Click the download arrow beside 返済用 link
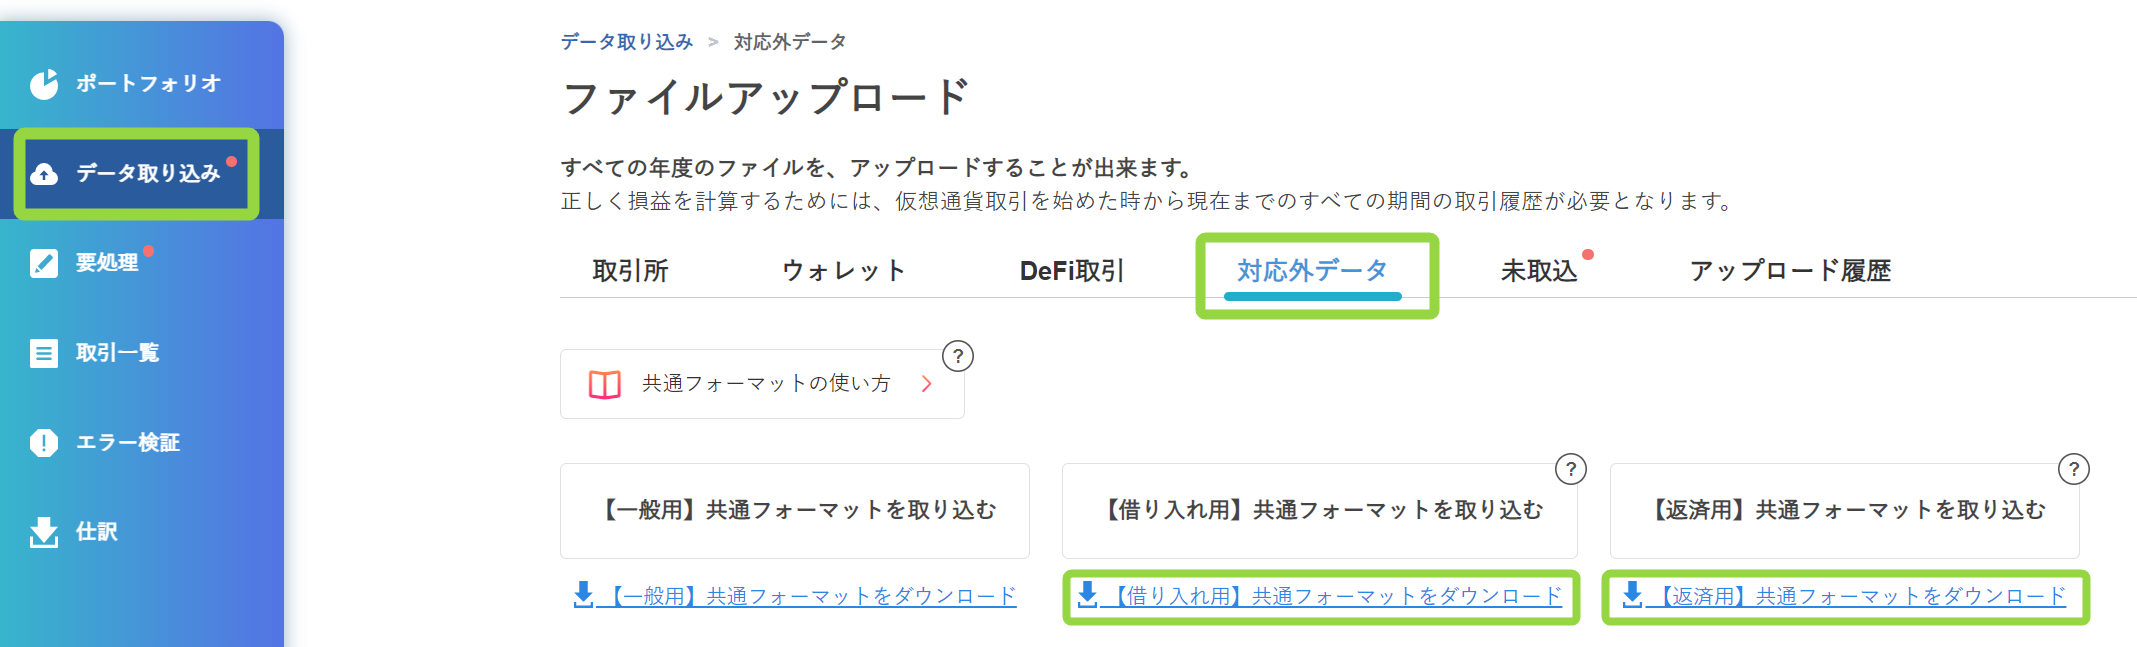The width and height of the screenshot is (2137, 647). point(1632,595)
